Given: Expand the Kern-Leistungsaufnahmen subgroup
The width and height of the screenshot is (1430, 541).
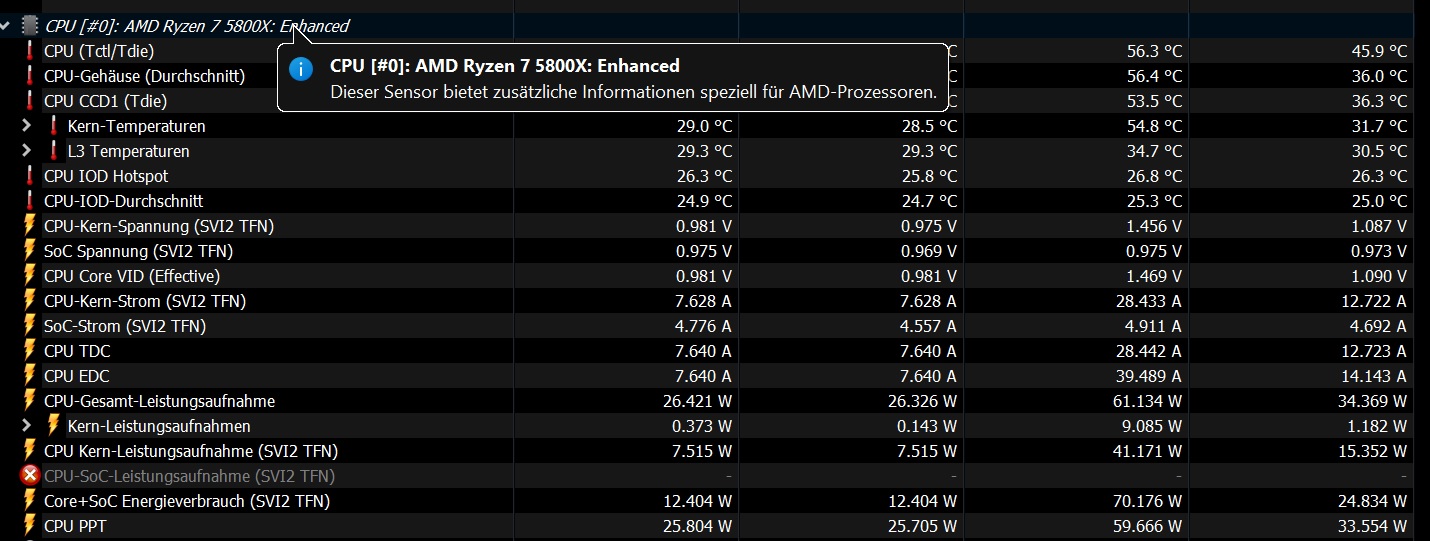Looking at the screenshot, I should [27, 425].
